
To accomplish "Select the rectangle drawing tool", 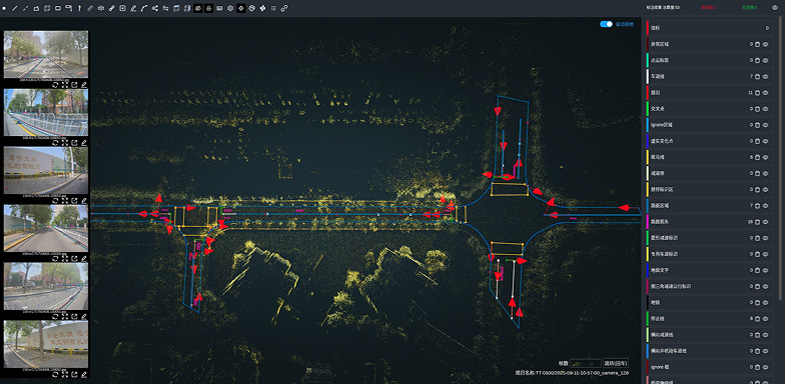I will pyautogui.click(x=58, y=8).
